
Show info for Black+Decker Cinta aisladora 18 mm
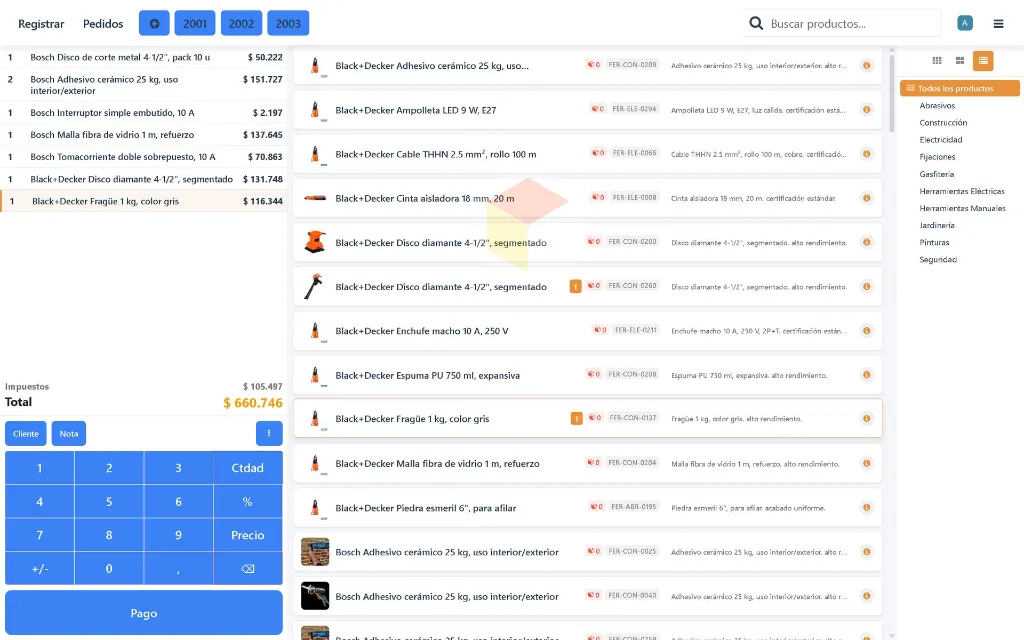coord(867,198)
